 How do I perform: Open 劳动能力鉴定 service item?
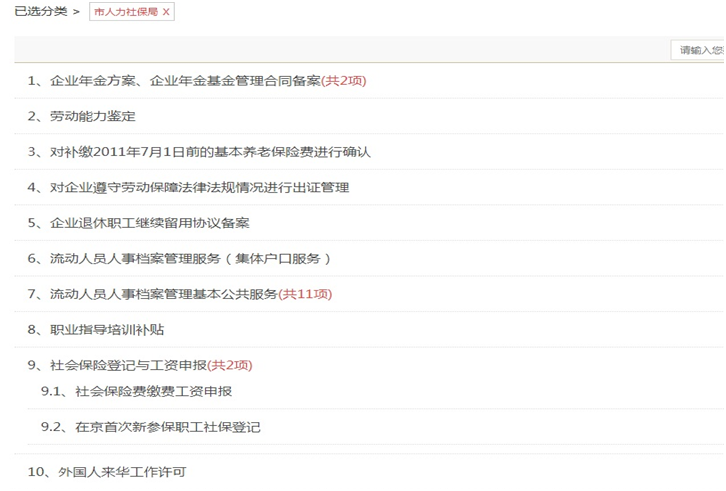[92, 116]
